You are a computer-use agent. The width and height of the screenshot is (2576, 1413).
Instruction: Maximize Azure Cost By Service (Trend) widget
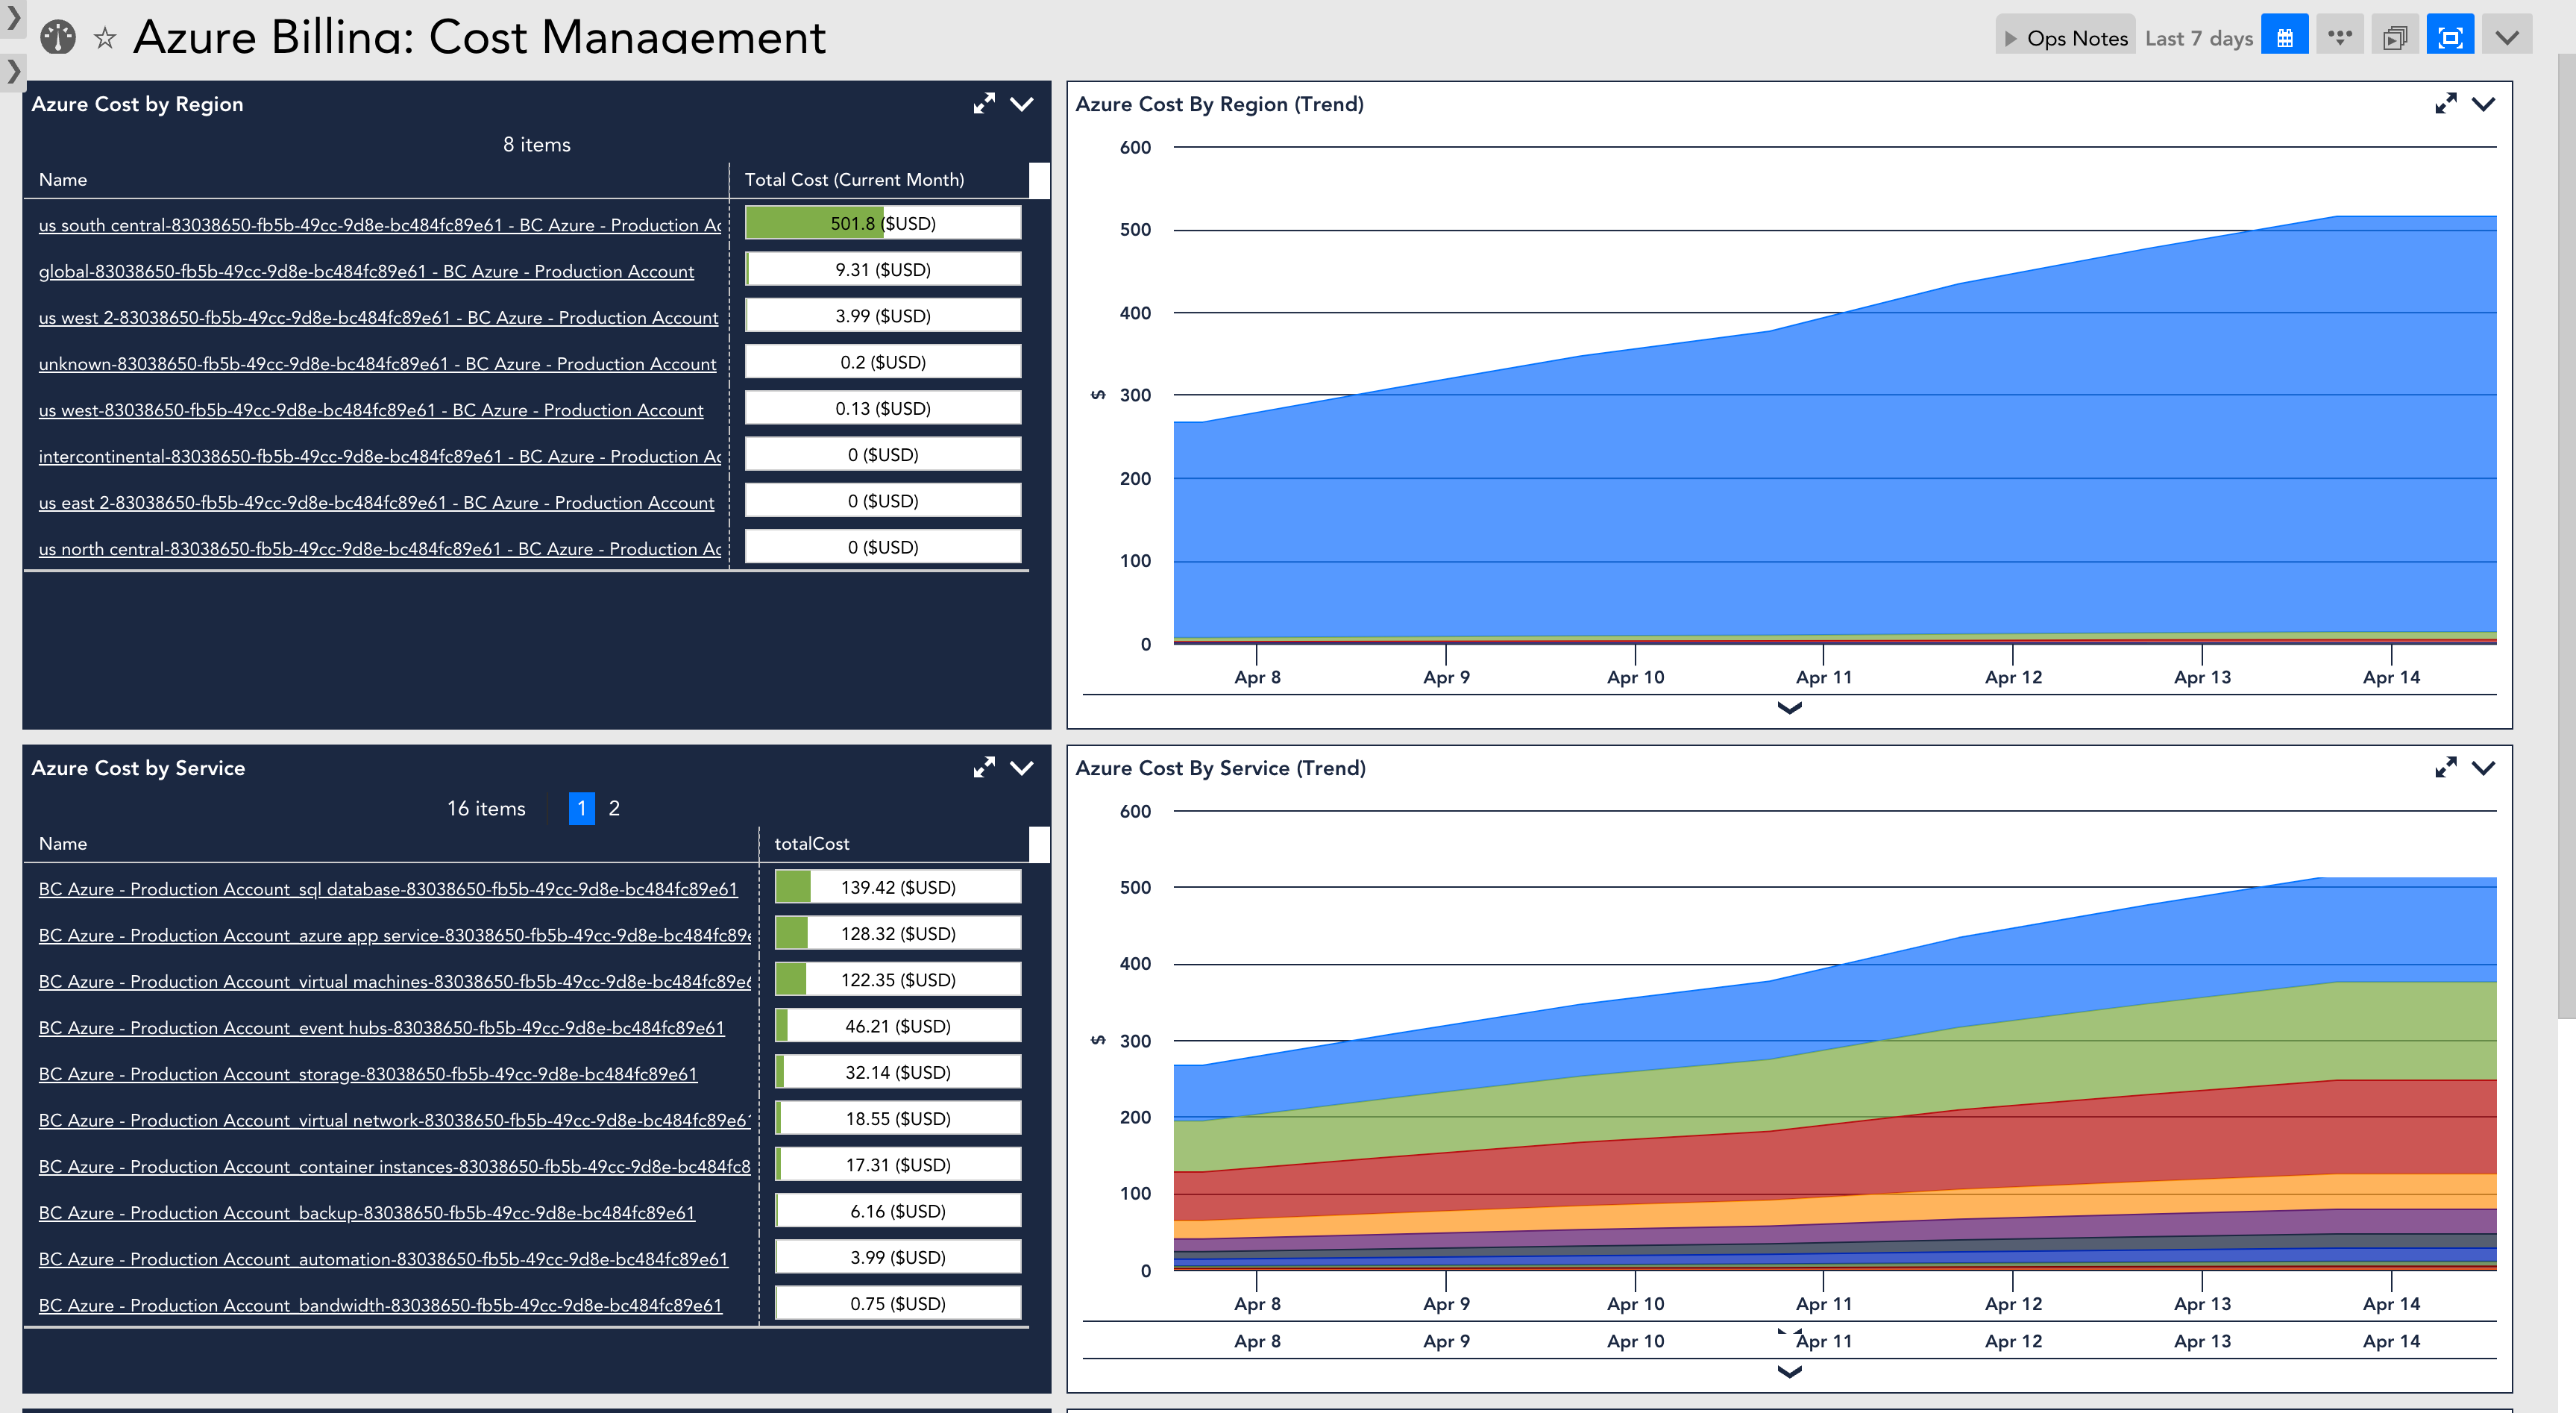[2445, 767]
